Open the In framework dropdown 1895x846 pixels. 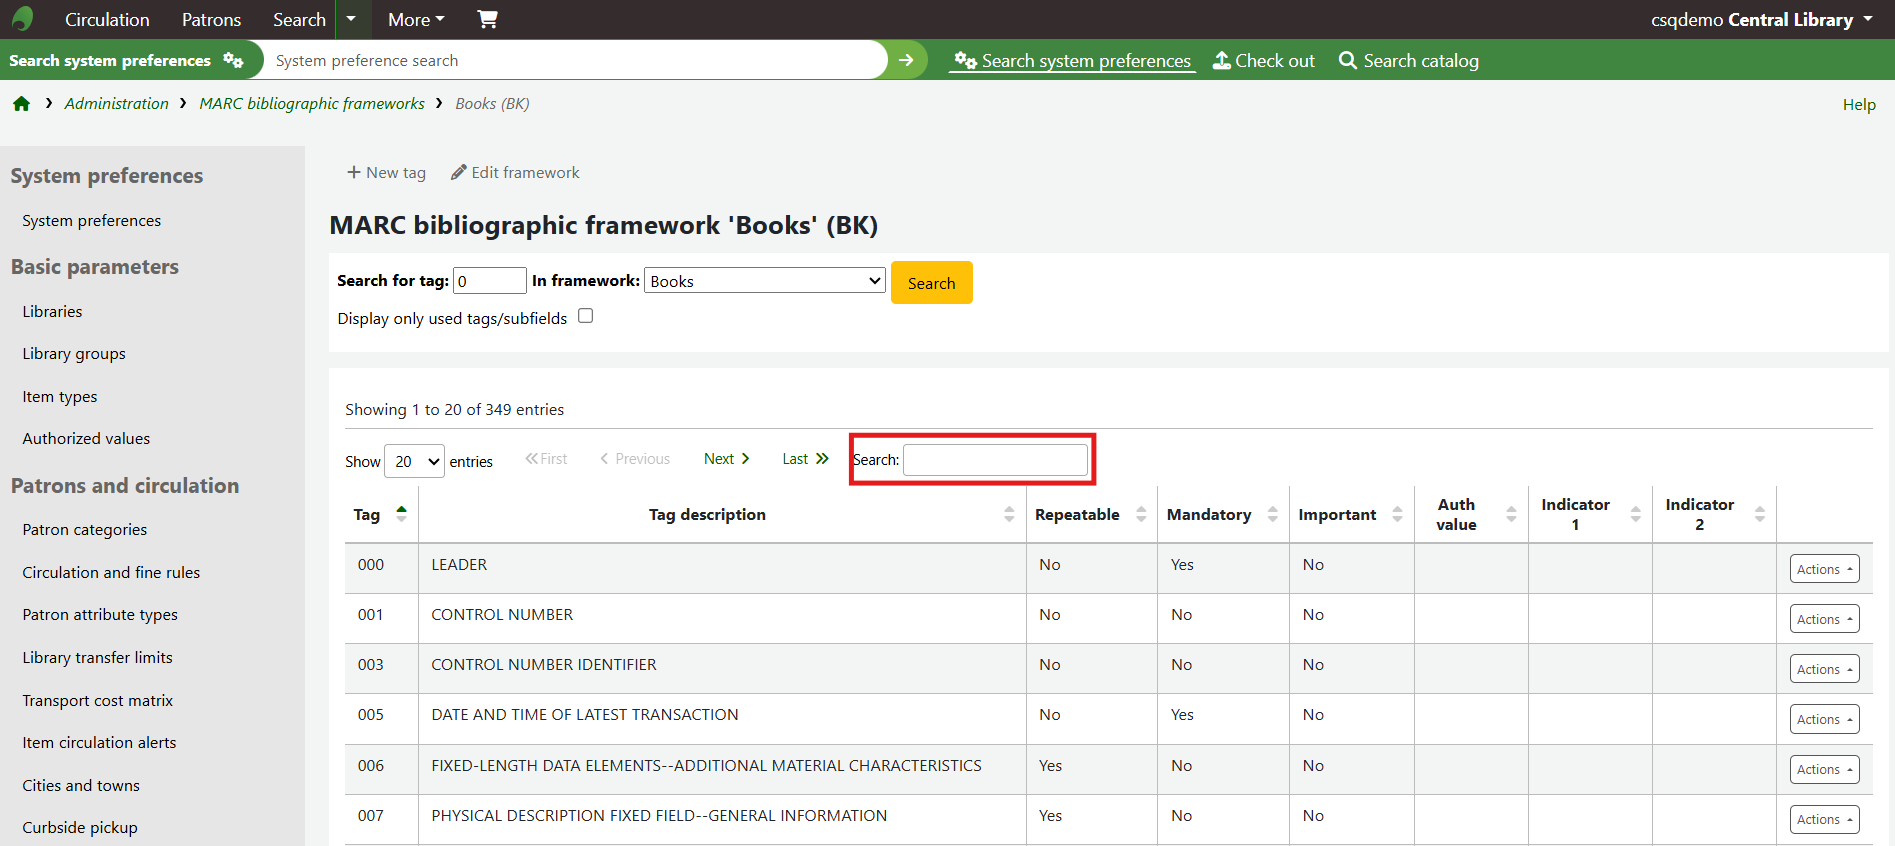point(765,281)
